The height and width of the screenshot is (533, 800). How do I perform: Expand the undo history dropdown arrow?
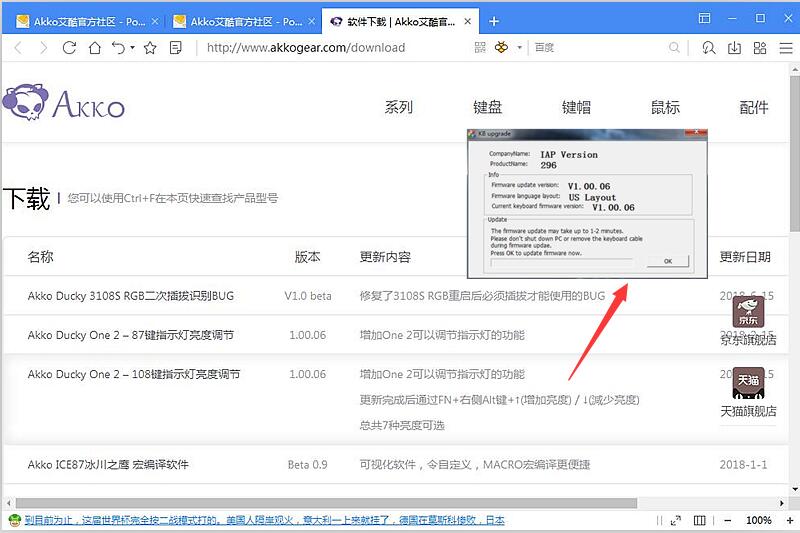pos(133,47)
